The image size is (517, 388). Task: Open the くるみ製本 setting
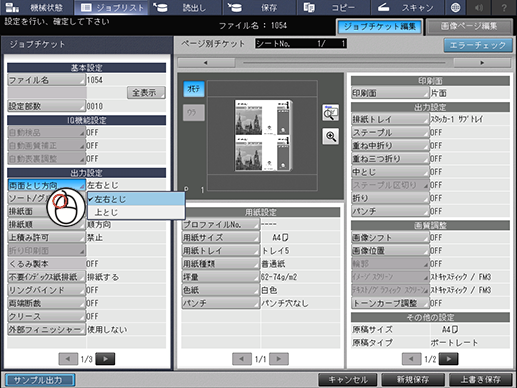[46, 264]
